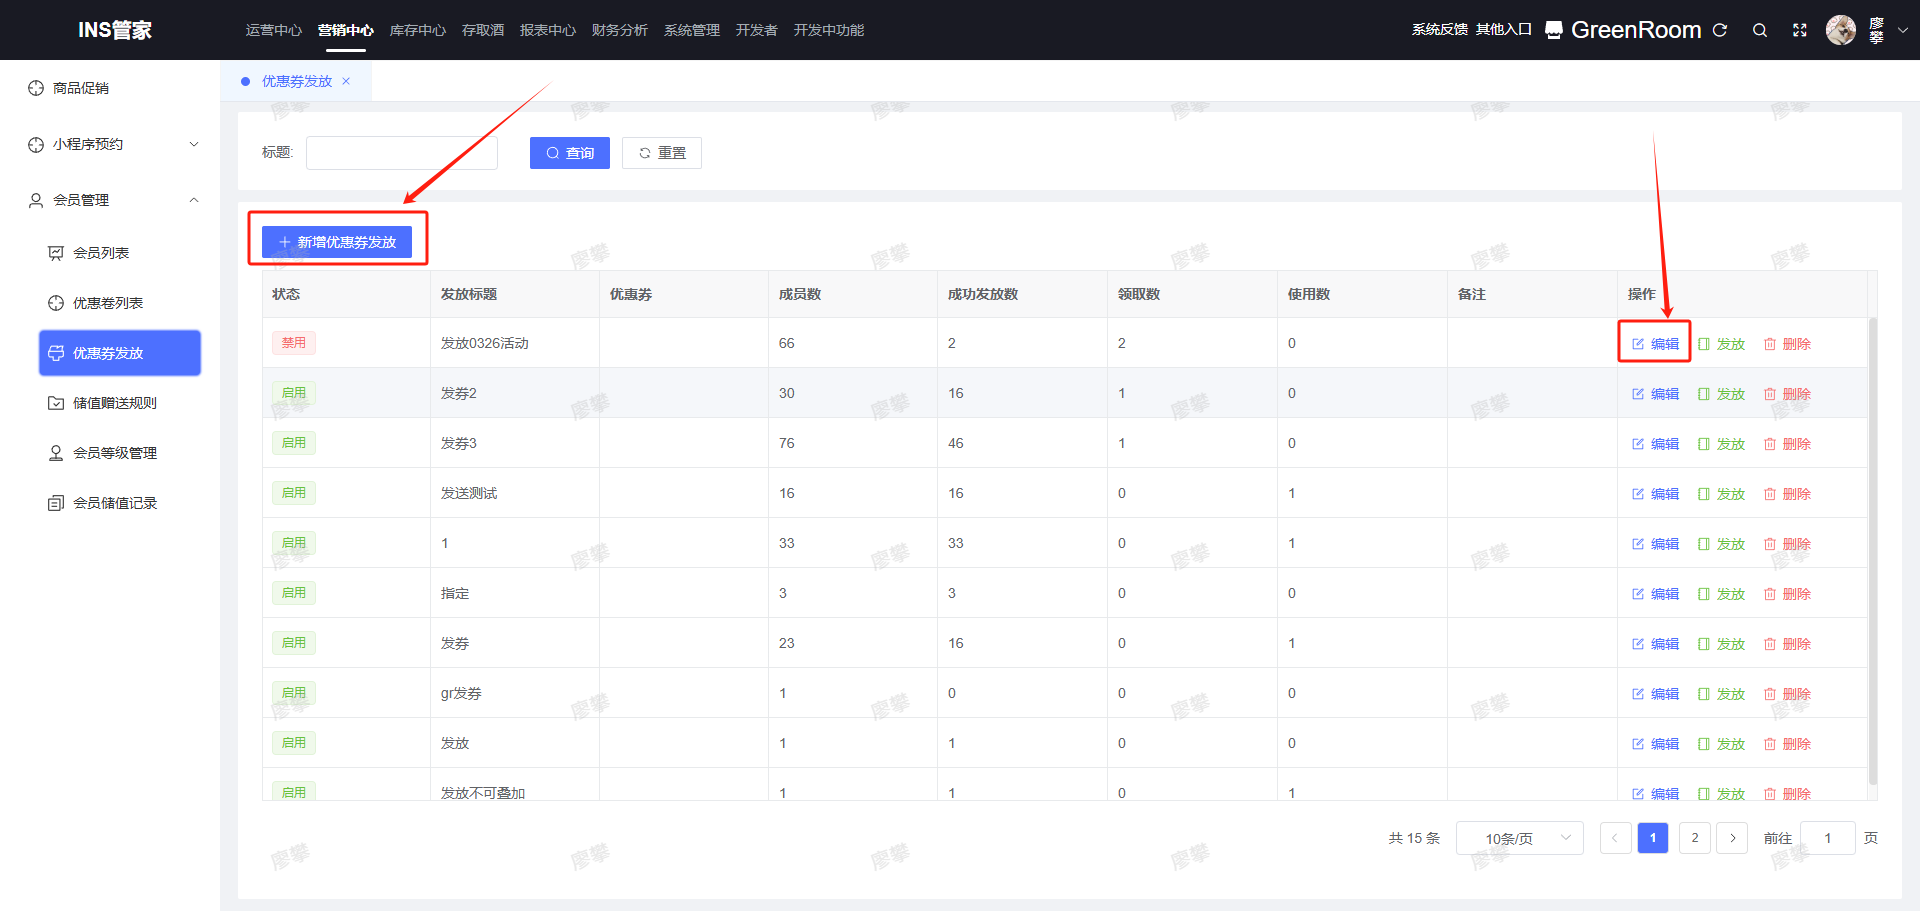The image size is (1920, 911).
Task: Click the 重置 reset button
Action: 661,153
